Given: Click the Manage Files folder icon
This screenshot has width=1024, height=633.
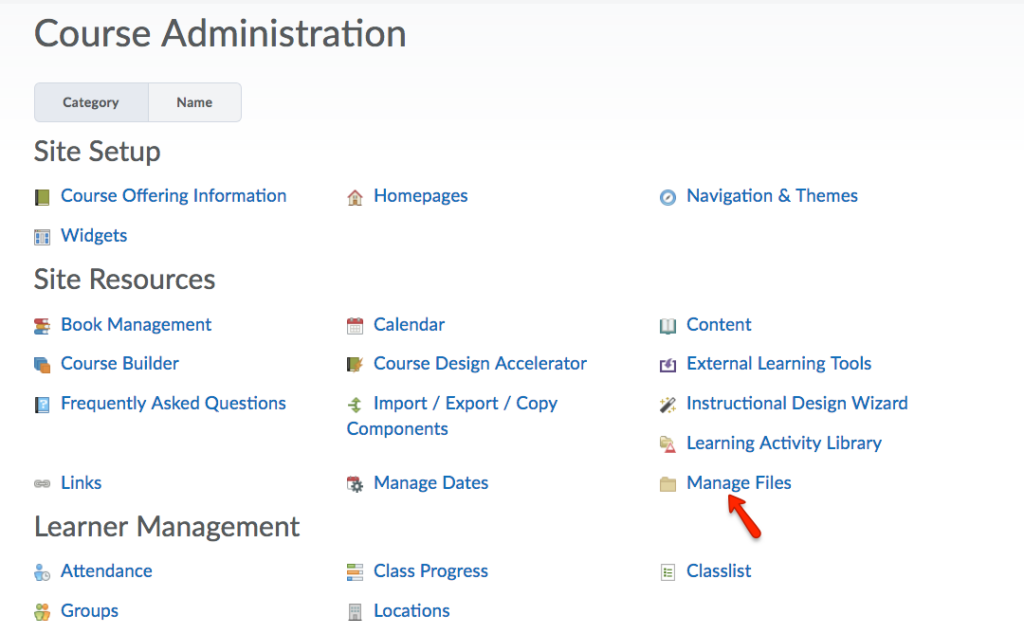Looking at the screenshot, I should pyautogui.click(x=668, y=484).
